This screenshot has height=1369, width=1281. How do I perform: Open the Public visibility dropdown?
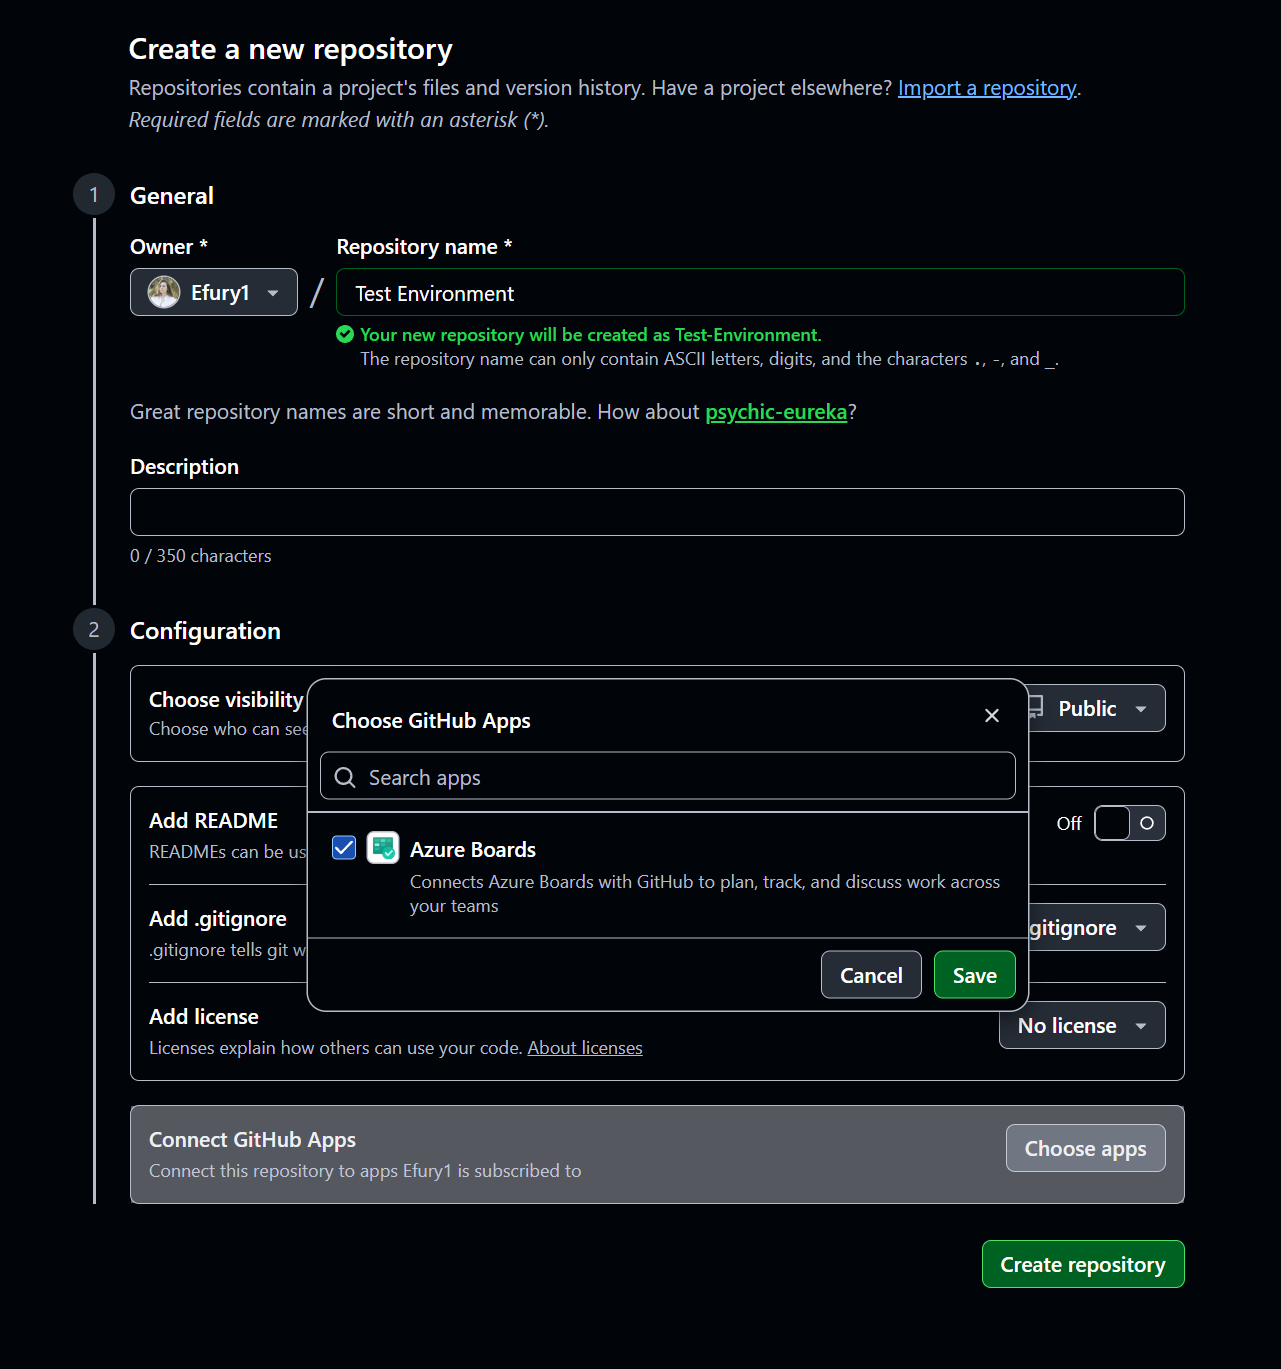coord(1096,708)
